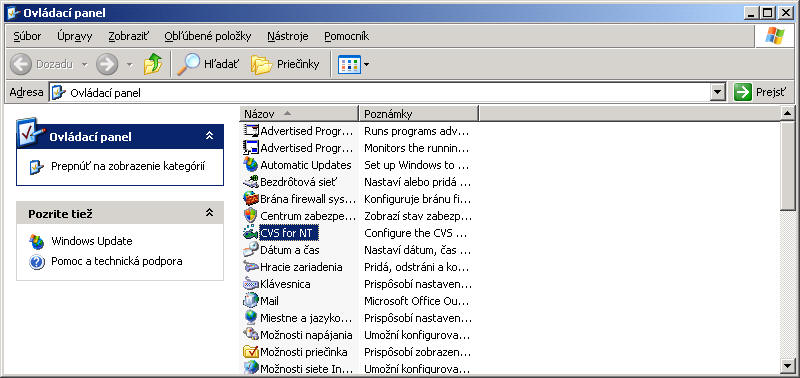Click 'Microsoft Office Ou…' description text
800x378 pixels.
tap(416, 301)
